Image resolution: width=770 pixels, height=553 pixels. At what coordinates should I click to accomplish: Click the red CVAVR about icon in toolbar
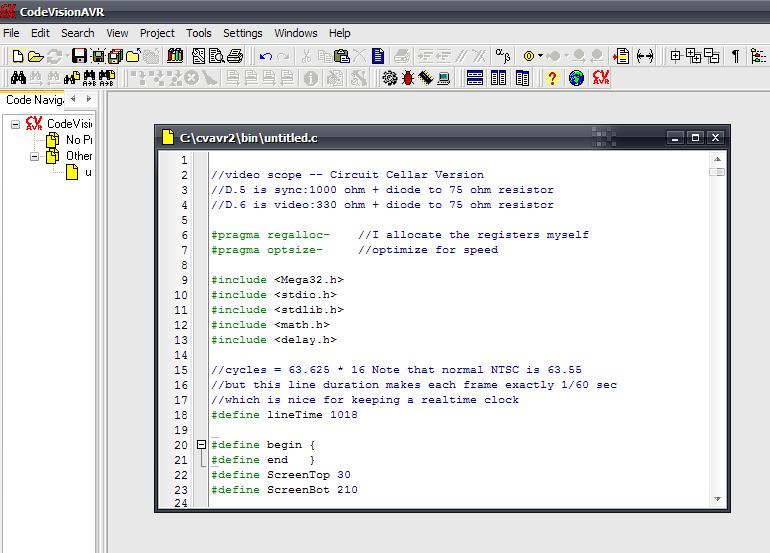click(601, 77)
